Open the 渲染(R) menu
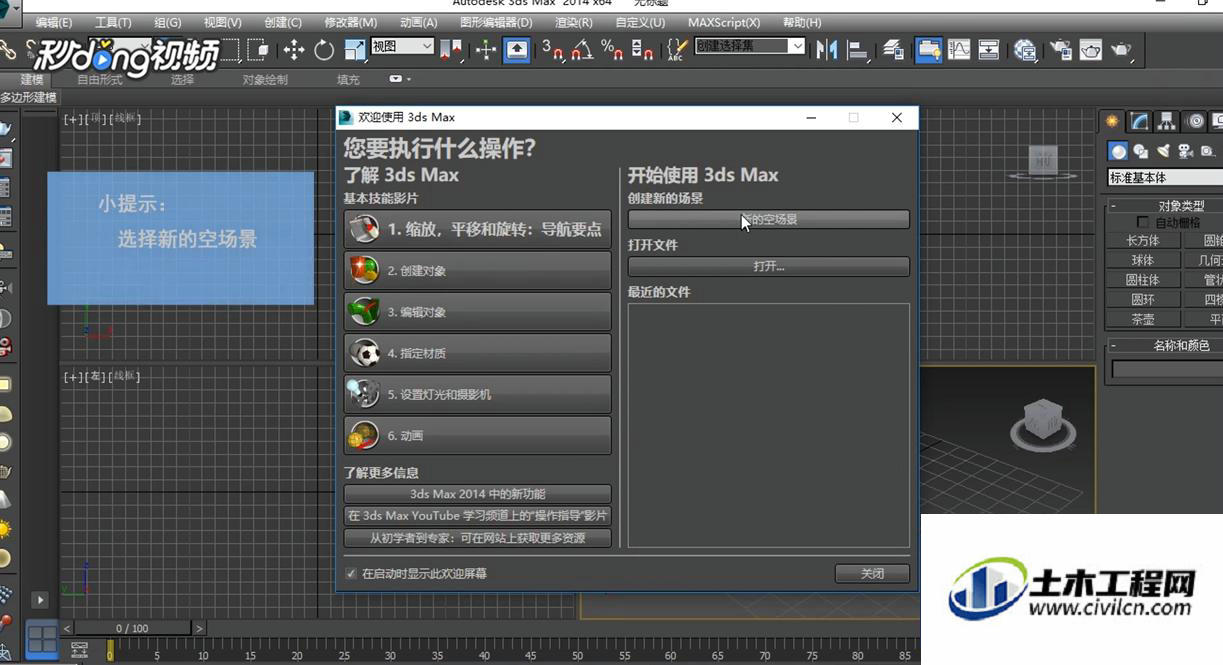 [x=573, y=22]
